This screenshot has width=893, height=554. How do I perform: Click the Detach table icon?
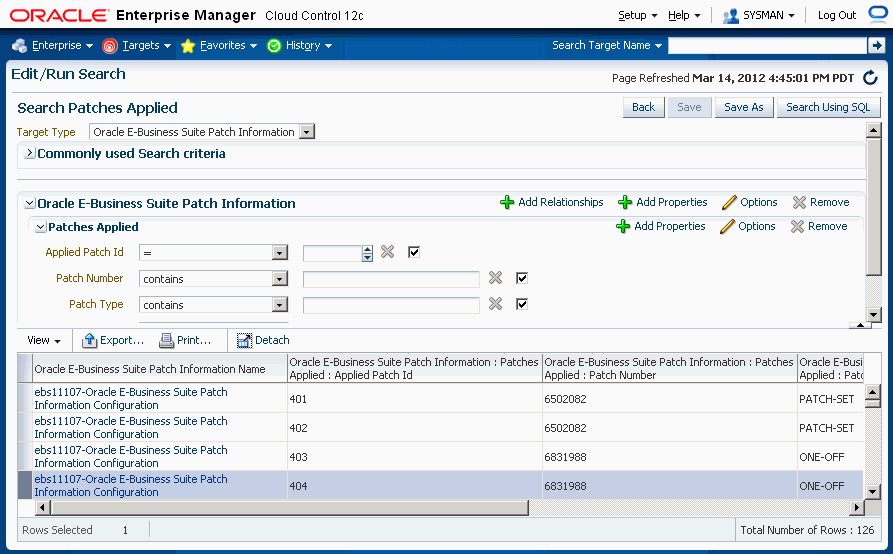point(244,340)
